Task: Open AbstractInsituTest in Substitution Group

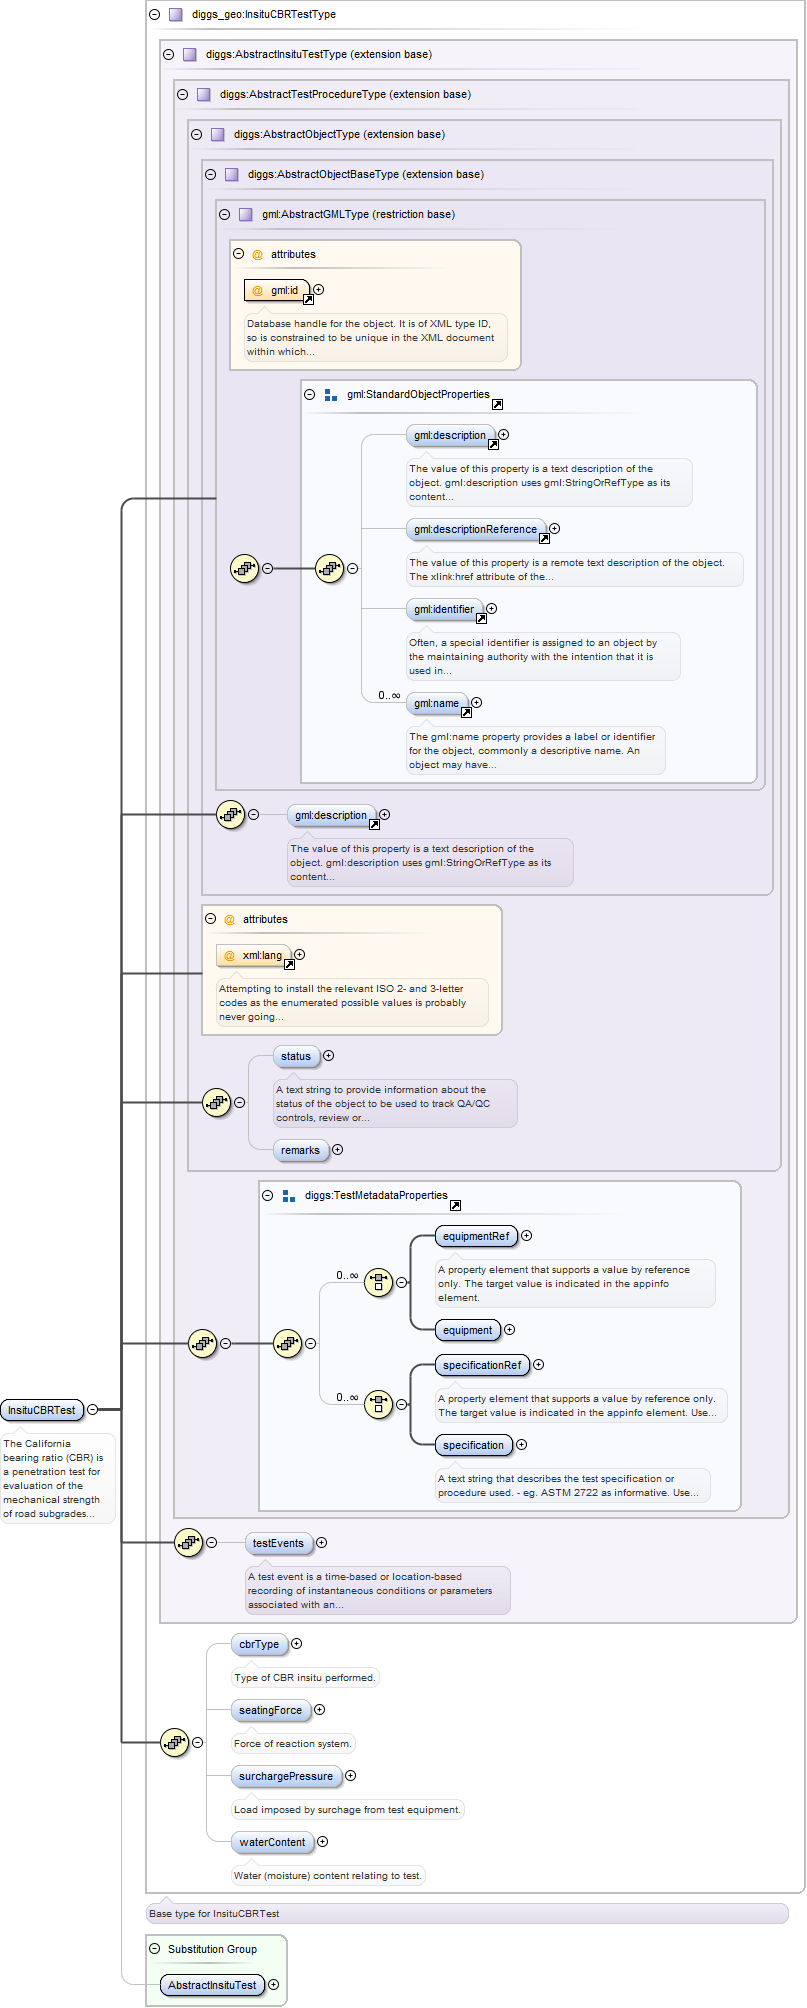Action: coord(212,1985)
